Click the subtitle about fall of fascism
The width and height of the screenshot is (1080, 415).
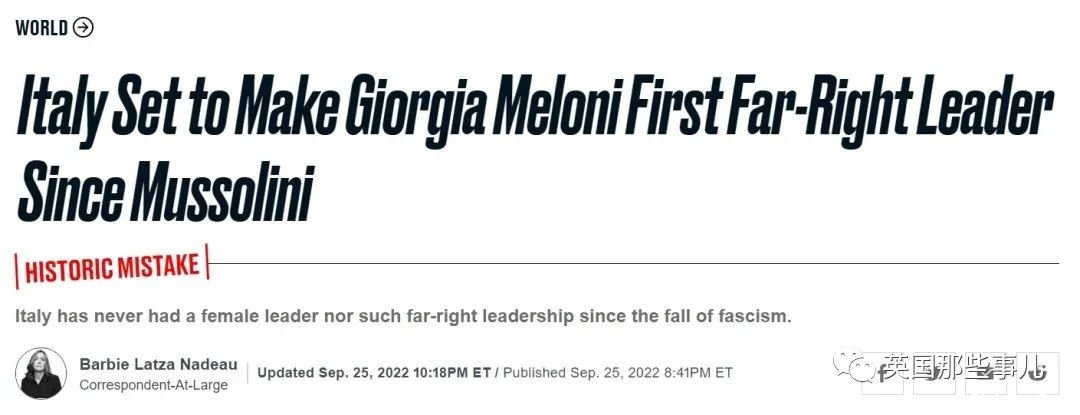[x=404, y=317]
